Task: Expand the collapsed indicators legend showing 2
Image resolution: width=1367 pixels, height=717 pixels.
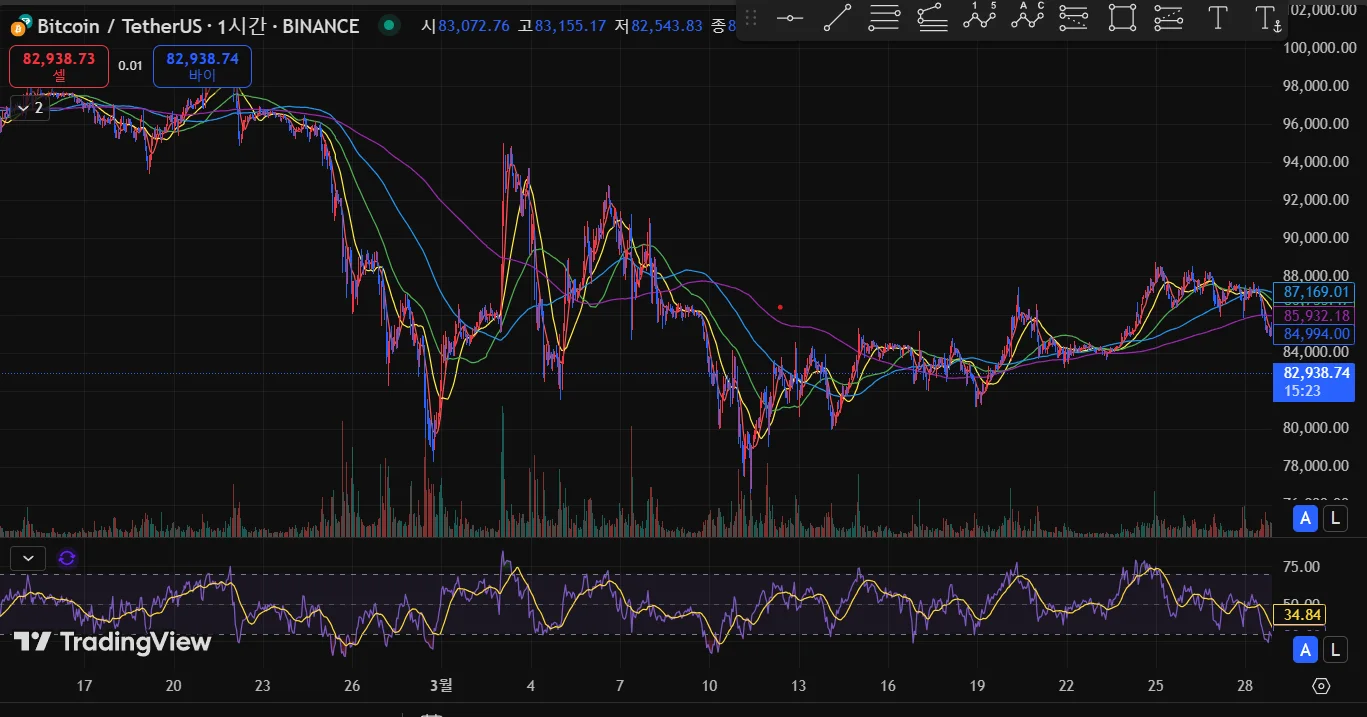Action: click(x=28, y=107)
